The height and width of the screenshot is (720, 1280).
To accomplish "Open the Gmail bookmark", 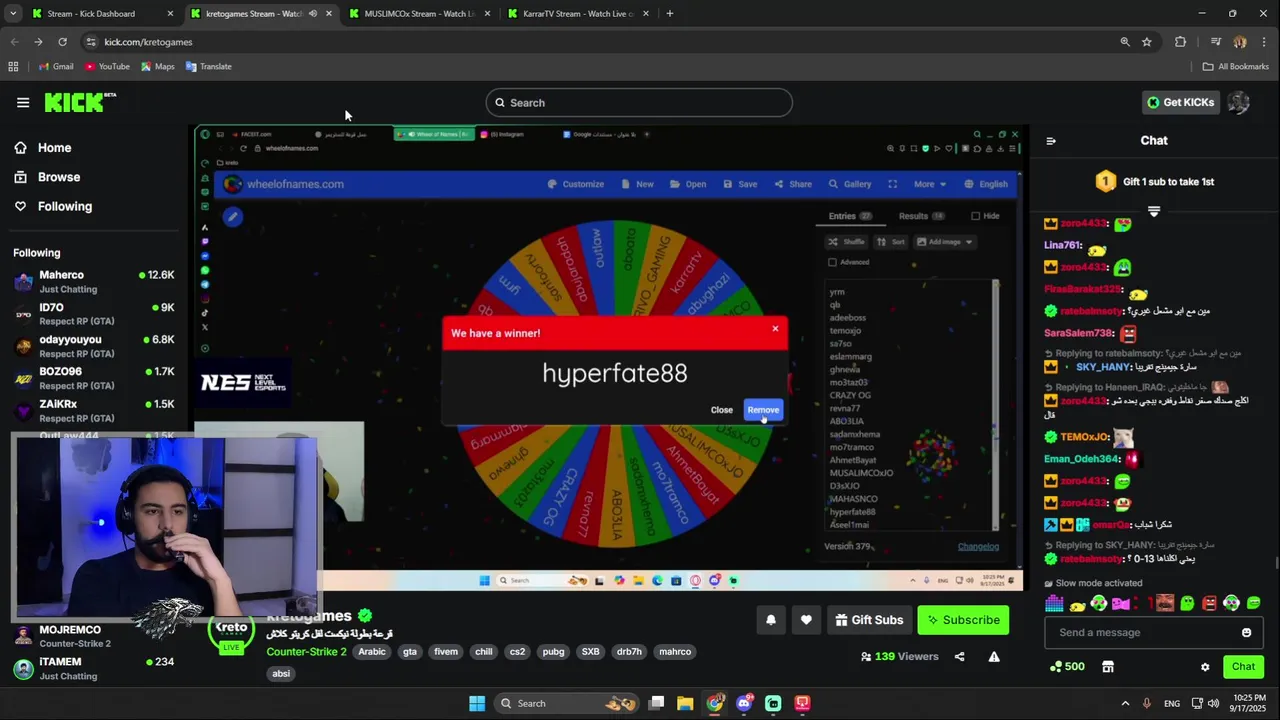I will point(56,67).
